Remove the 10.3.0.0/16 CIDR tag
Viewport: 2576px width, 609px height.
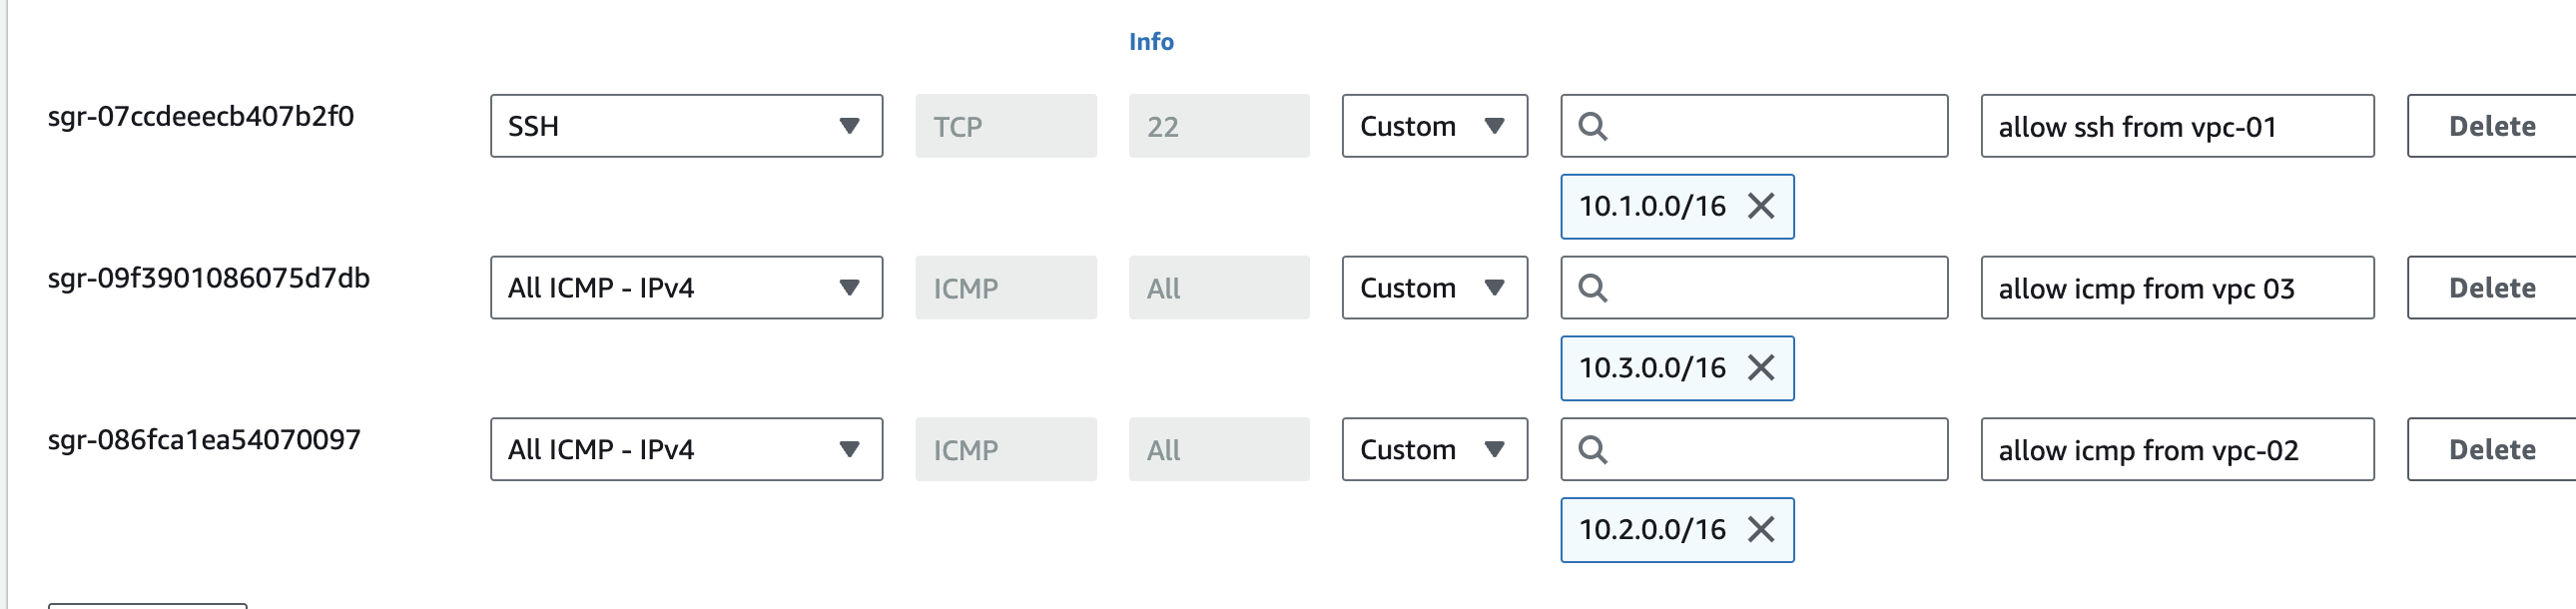pyautogui.click(x=1761, y=368)
